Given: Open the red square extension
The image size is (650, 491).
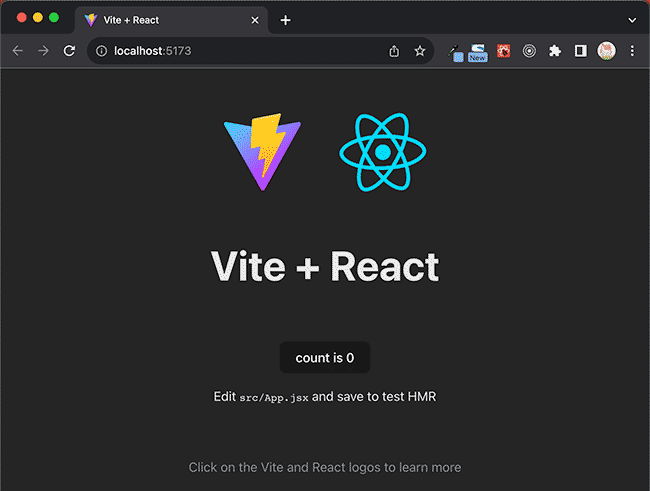Looking at the screenshot, I should (503, 51).
